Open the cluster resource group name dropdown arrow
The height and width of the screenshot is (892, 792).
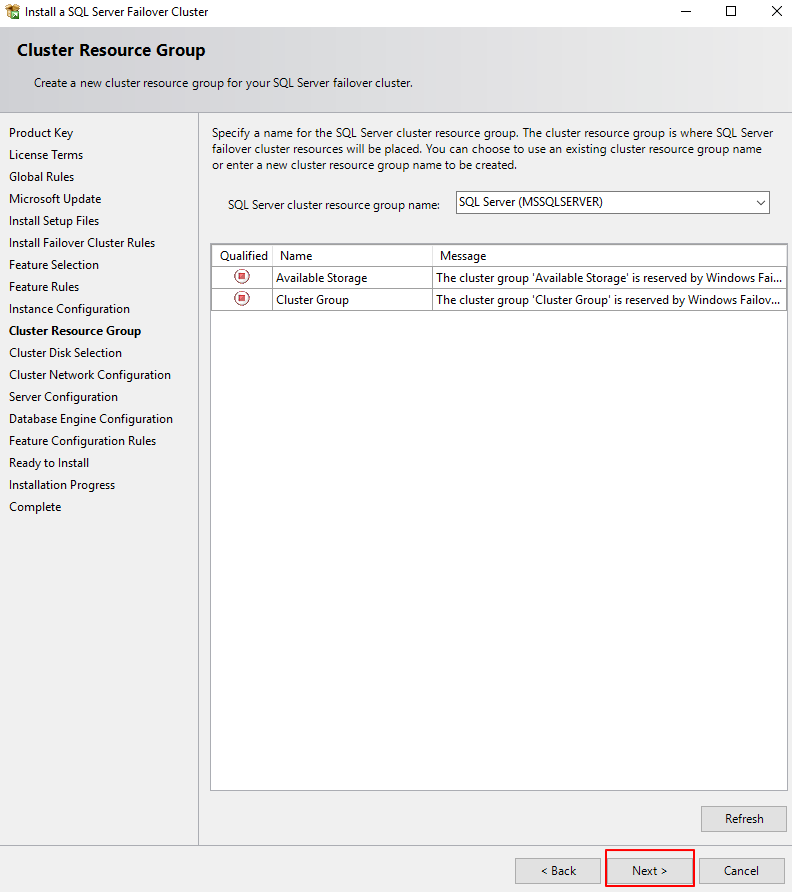click(760, 203)
